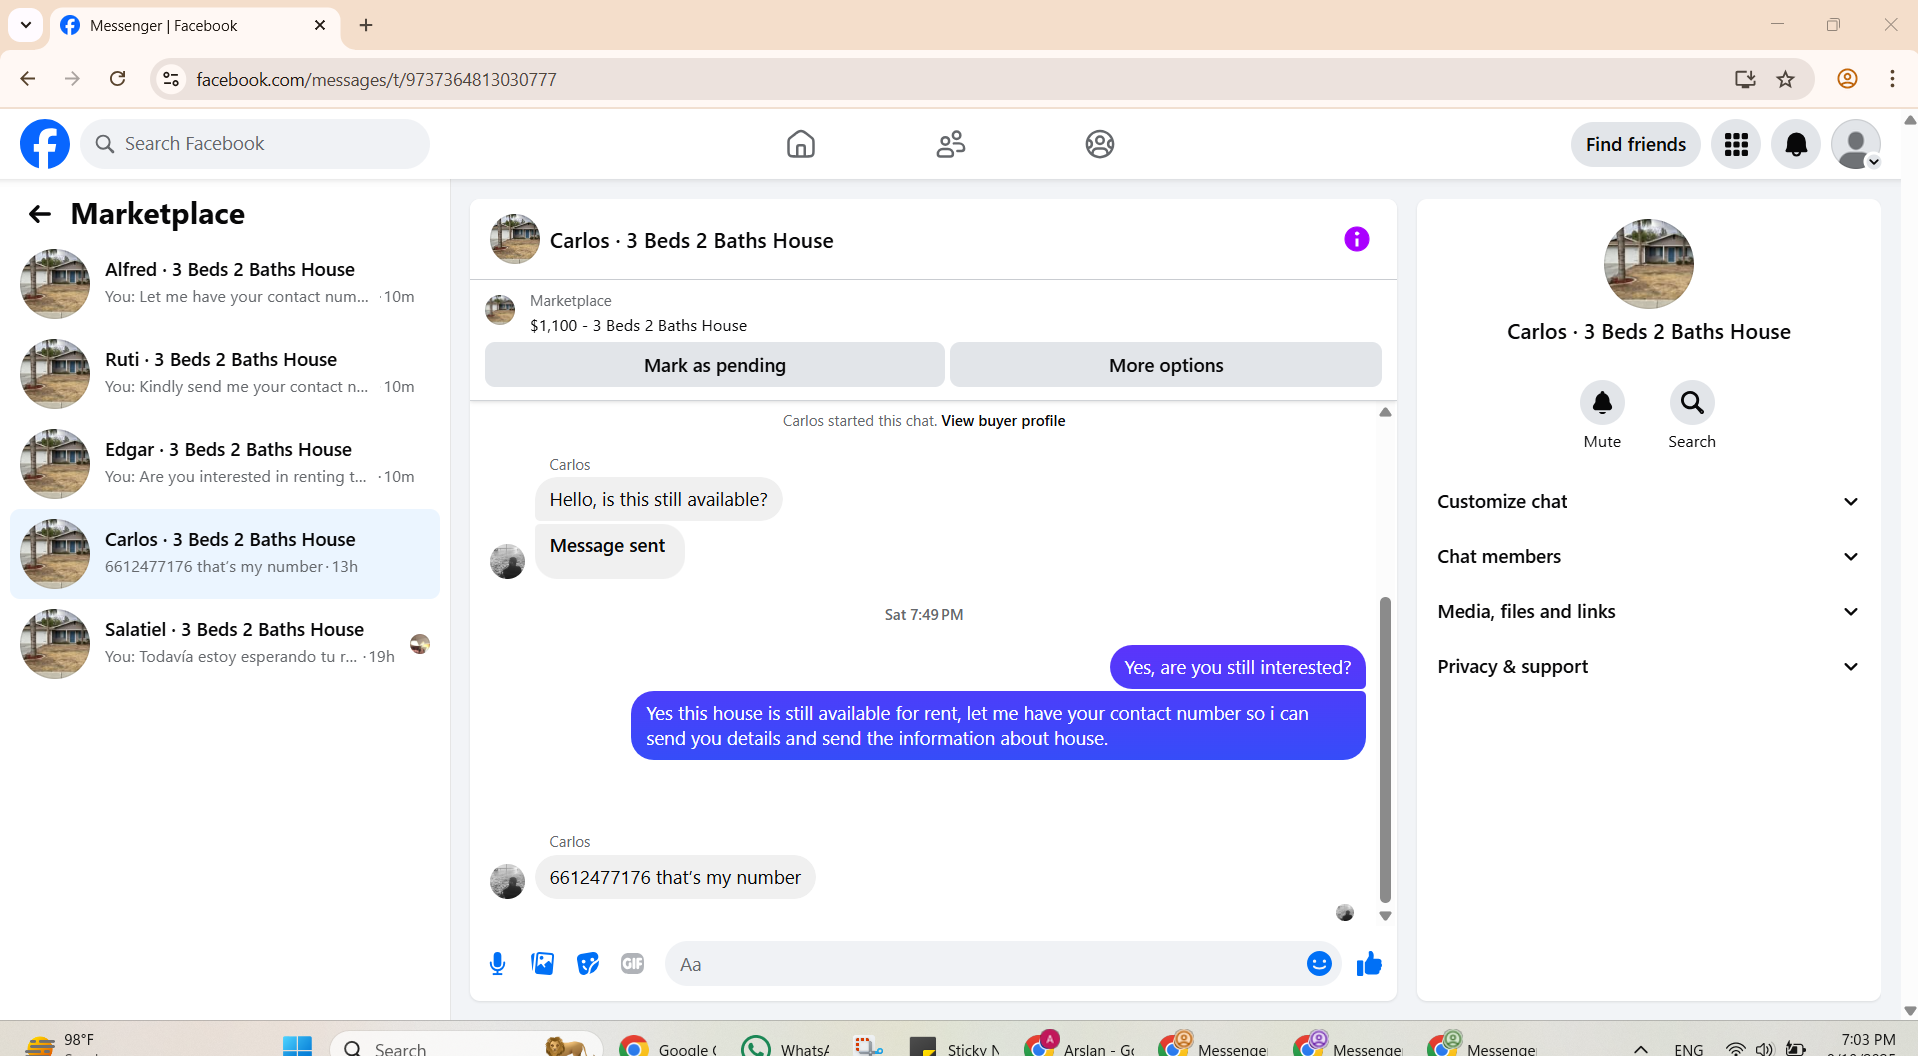1918x1056 pixels.
Task: Open View buyer profile link
Action: (x=1003, y=421)
